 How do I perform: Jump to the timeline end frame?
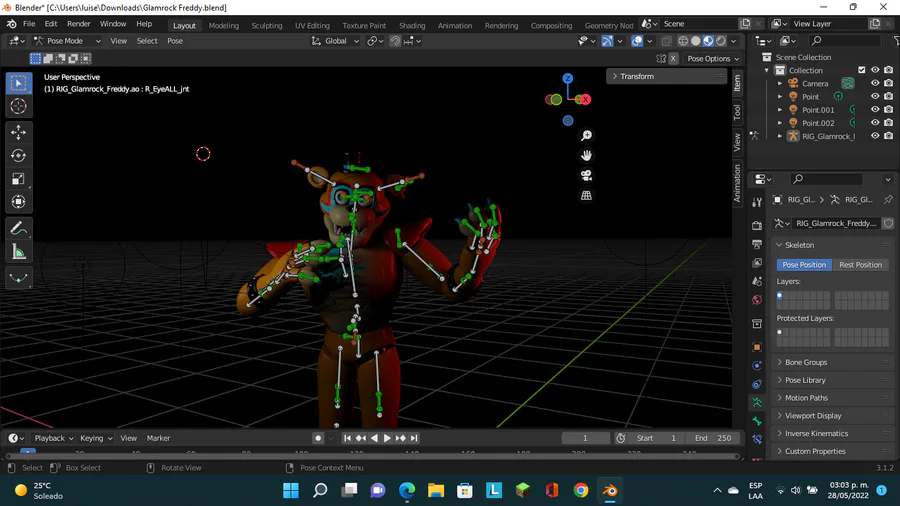[x=414, y=438]
